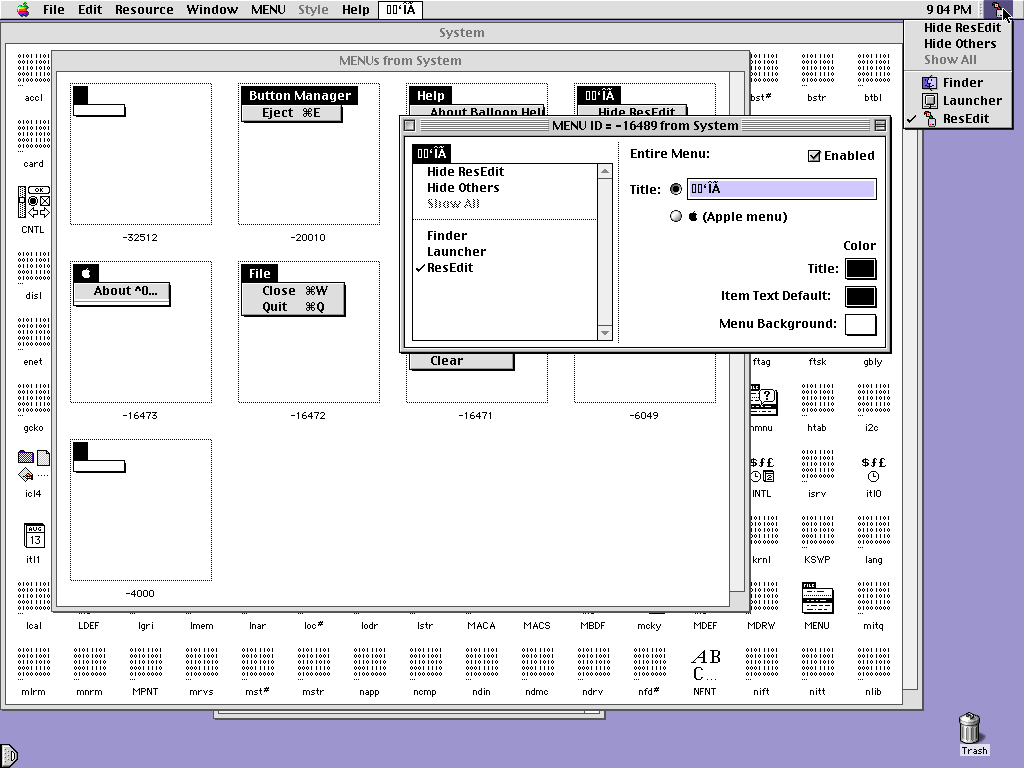Select File MENU -16472 thumbnail
This screenshot has width=1024, height=768.
(309, 332)
